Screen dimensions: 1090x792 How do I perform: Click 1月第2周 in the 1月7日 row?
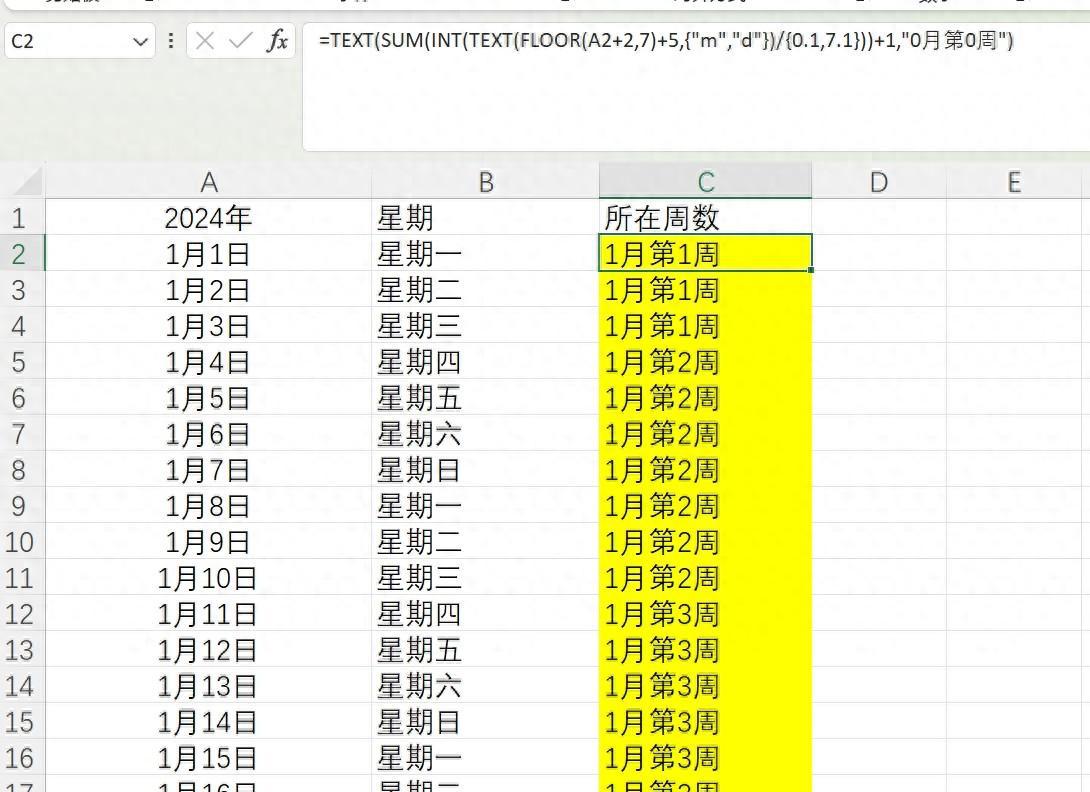[706, 470]
